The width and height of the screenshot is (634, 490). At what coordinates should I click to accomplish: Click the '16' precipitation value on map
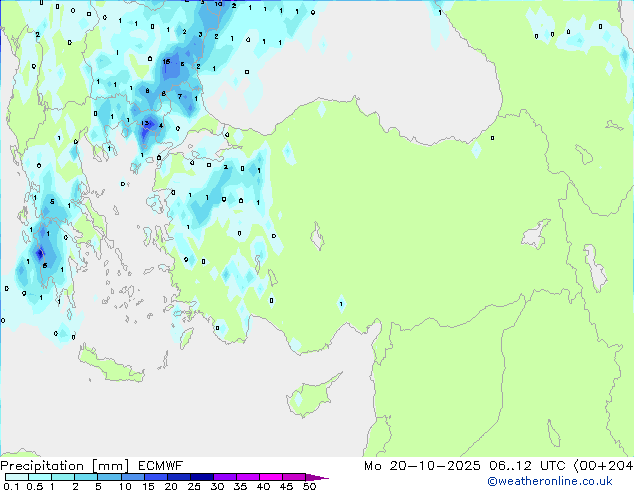point(166,61)
